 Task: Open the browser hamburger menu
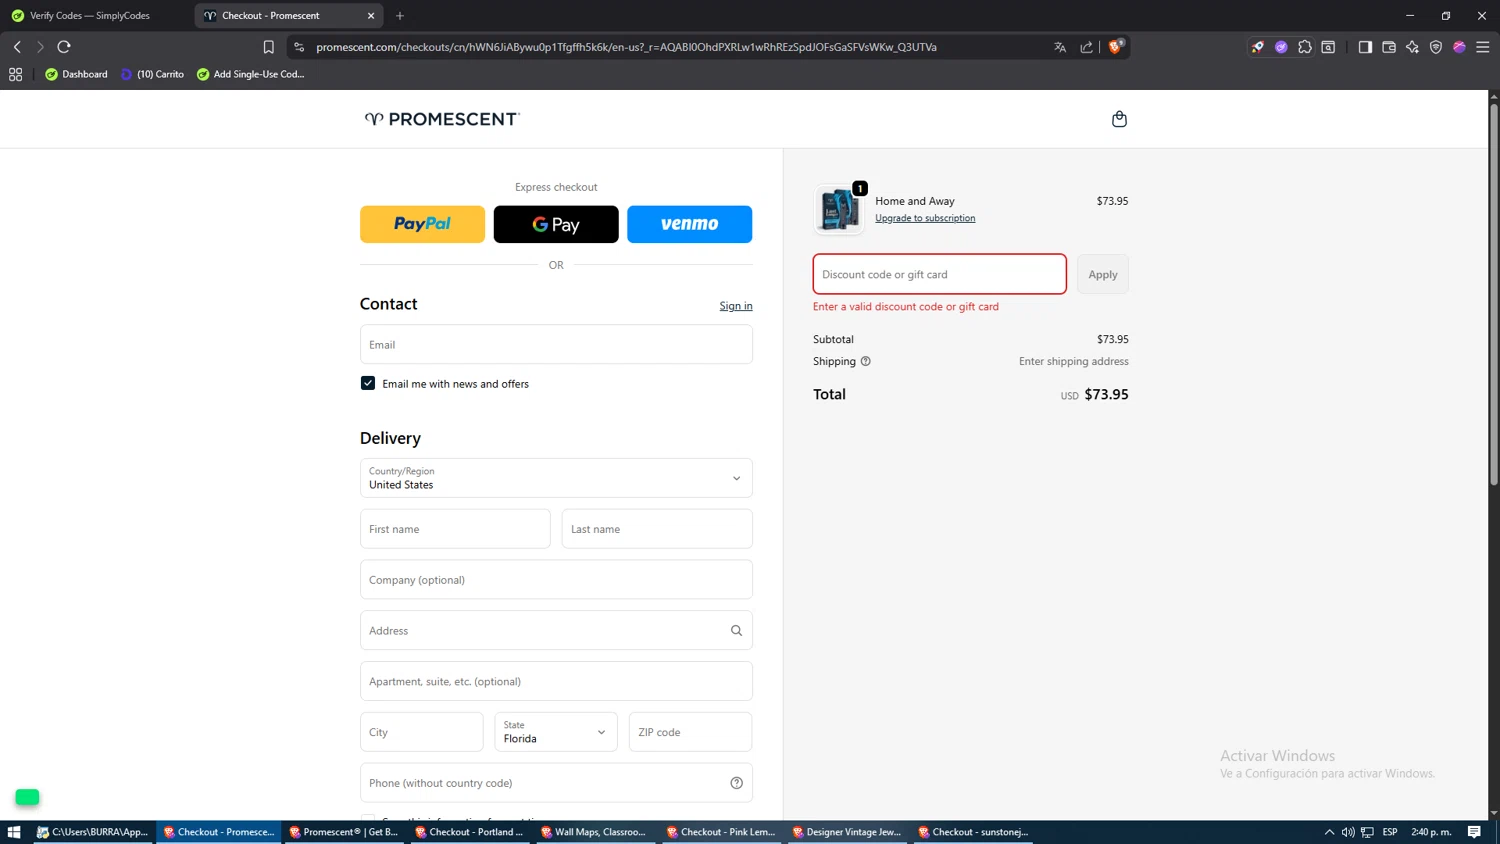[1483, 47]
